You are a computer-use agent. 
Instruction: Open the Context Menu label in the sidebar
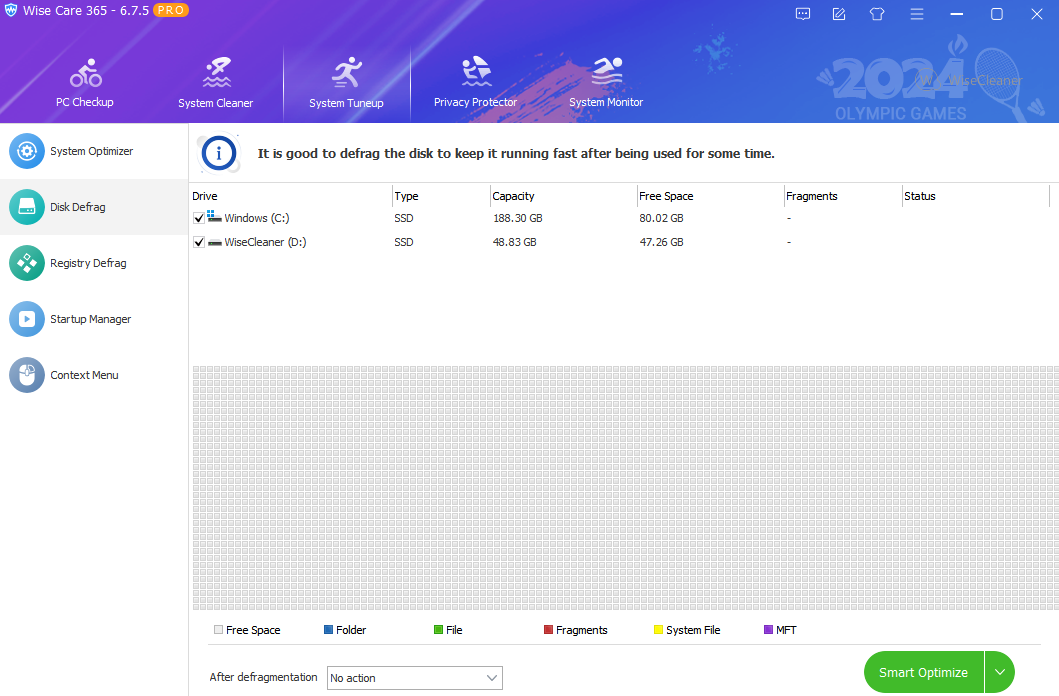click(x=84, y=375)
